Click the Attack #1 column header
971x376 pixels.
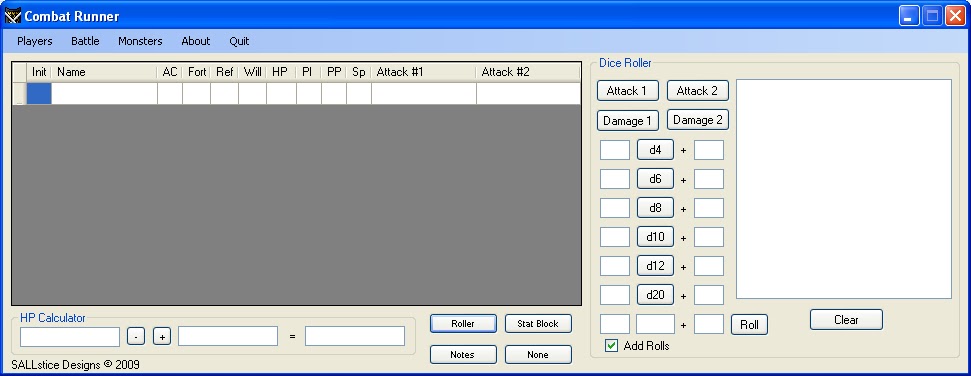point(424,72)
